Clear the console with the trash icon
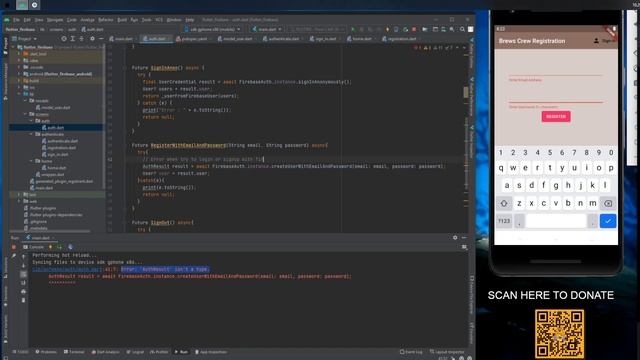The width and height of the screenshot is (640, 360). (23, 300)
